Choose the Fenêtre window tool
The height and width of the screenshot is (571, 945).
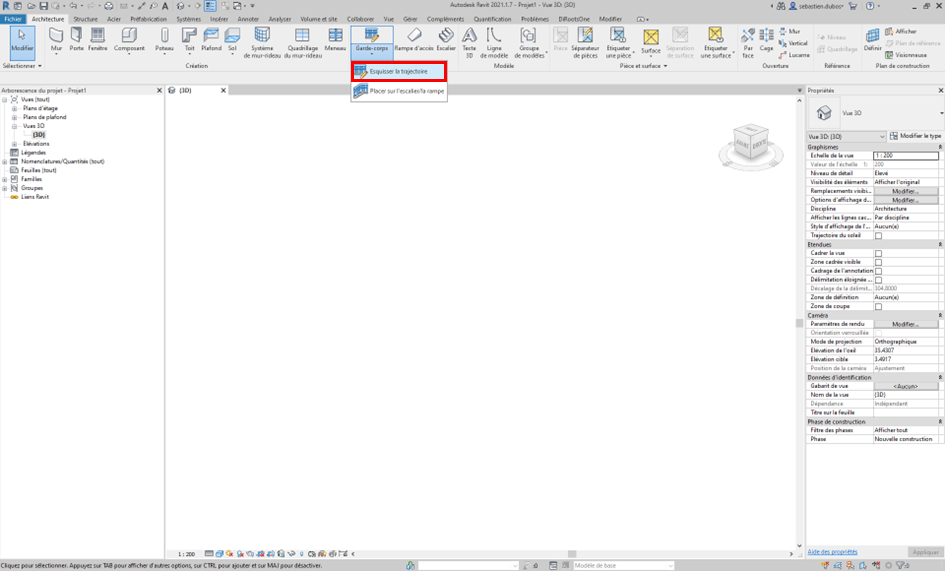coord(97,39)
